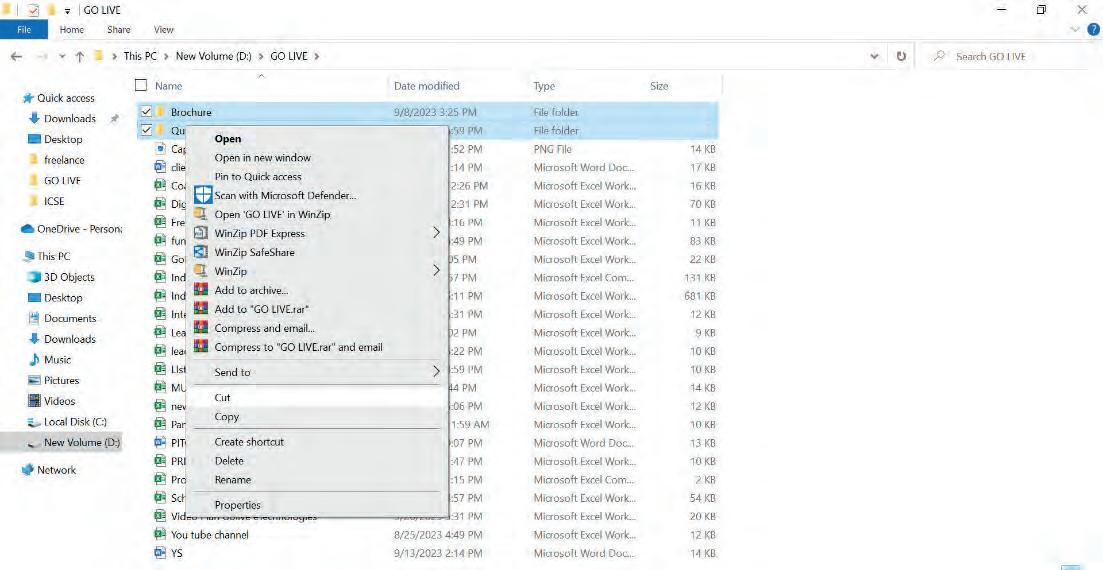Select Create shortcut menu entry
1103x570 pixels.
point(249,442)
